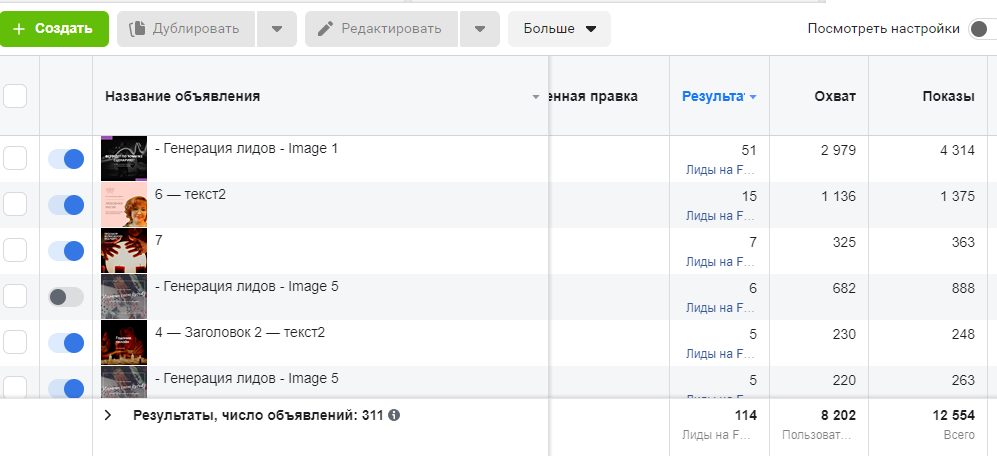Click the duplicate pages icon in Дублировать

click(136, 29)
